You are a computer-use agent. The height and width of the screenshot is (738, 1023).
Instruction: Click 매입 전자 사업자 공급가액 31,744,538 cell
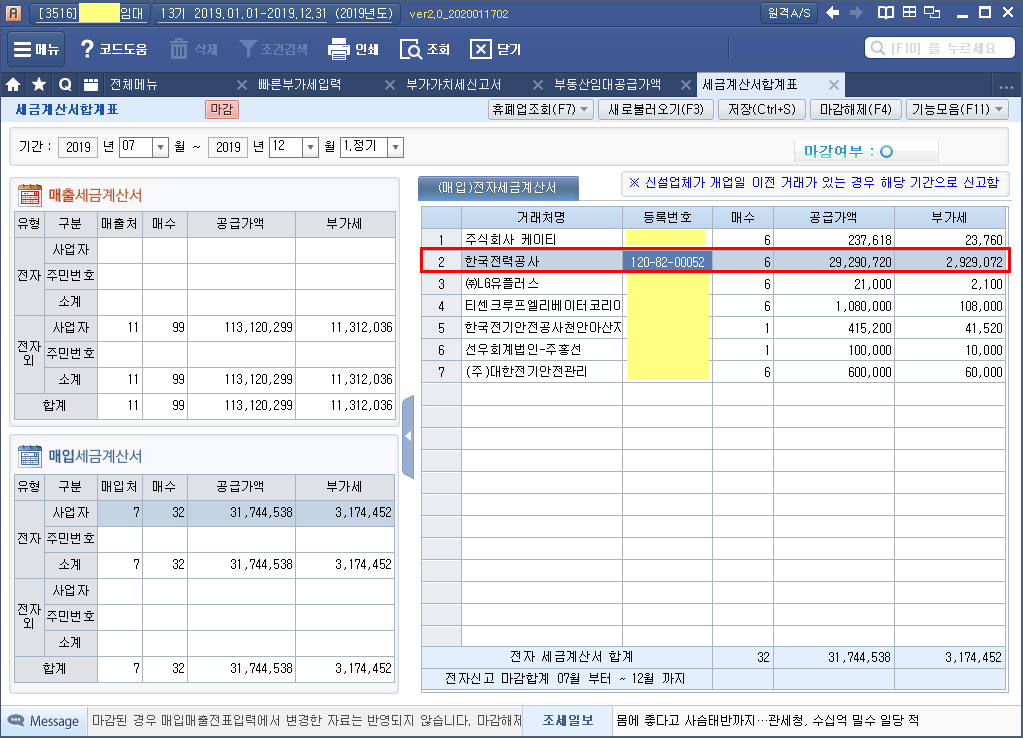point(241,513)
